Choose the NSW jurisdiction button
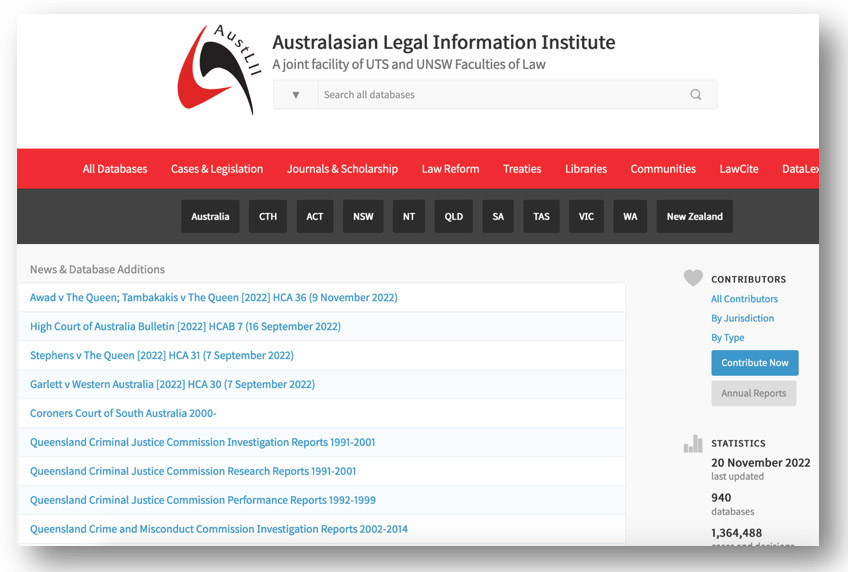This screenshot has width=848, height=572. pos(363,216)
